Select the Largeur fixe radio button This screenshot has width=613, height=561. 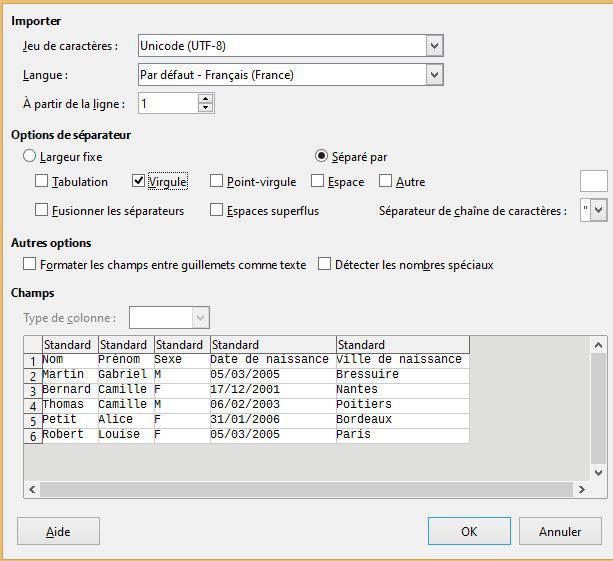pos(29,156)
